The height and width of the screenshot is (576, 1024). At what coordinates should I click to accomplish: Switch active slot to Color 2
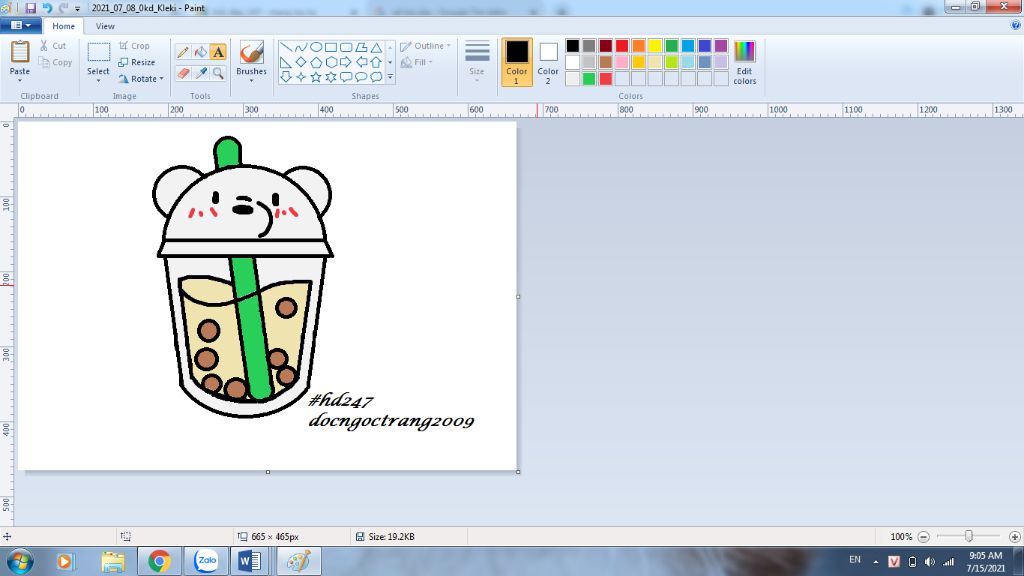pos(548,61)
